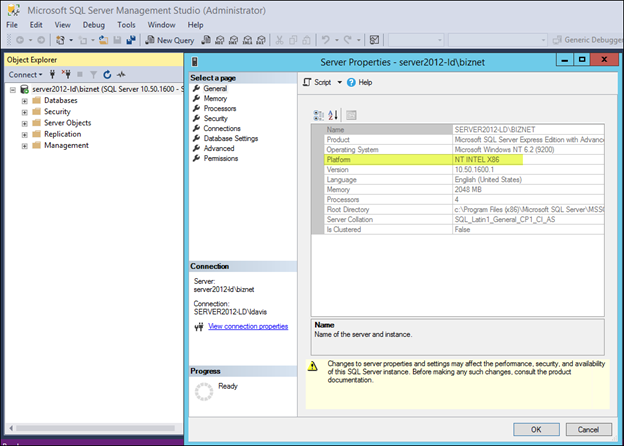
Task: Open the second empty toolbar combo box
Action: (497, 40)
